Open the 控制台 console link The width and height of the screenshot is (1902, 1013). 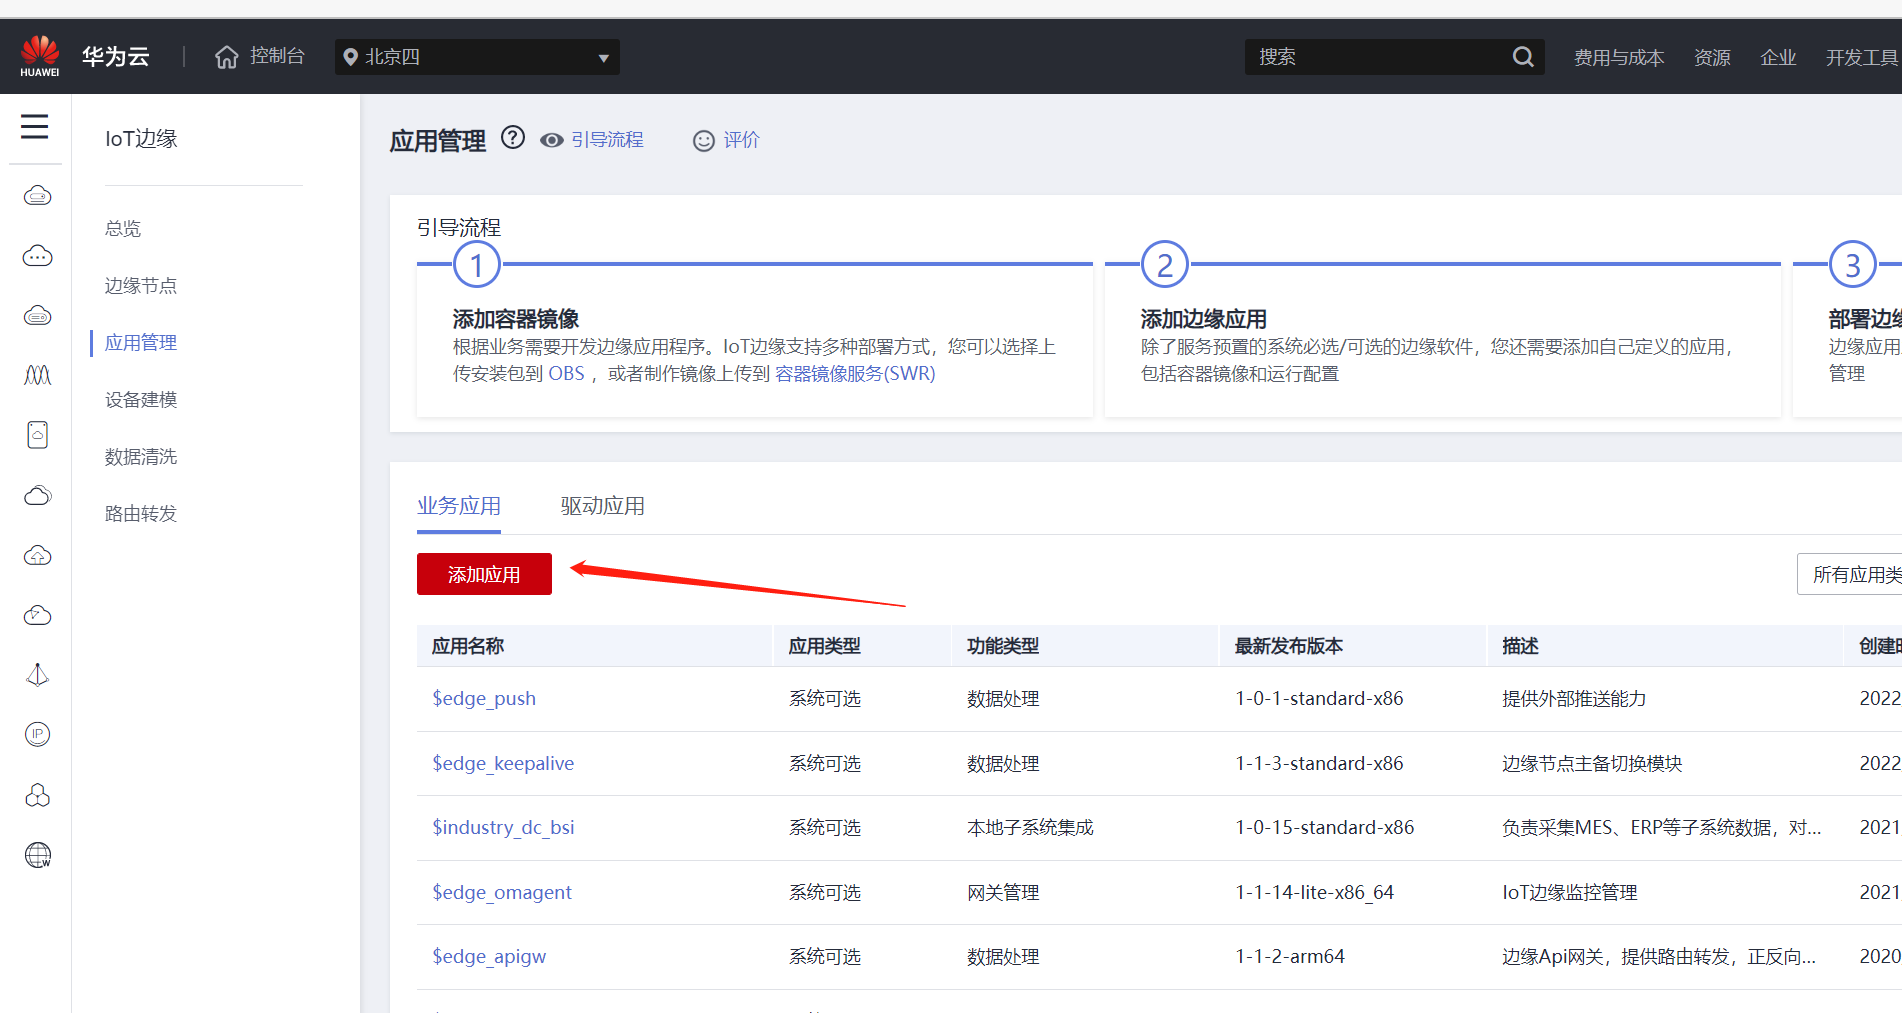click(x=277, y=56)
